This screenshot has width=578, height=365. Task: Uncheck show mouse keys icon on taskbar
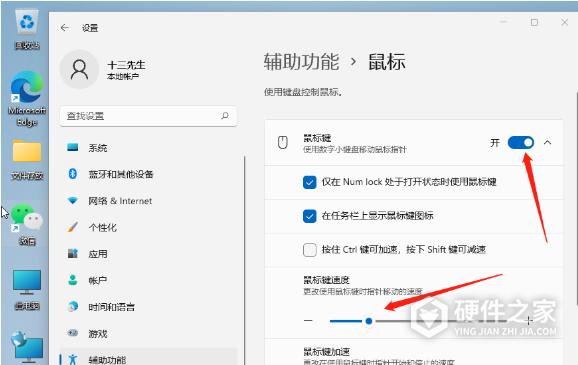coord(310,216)
